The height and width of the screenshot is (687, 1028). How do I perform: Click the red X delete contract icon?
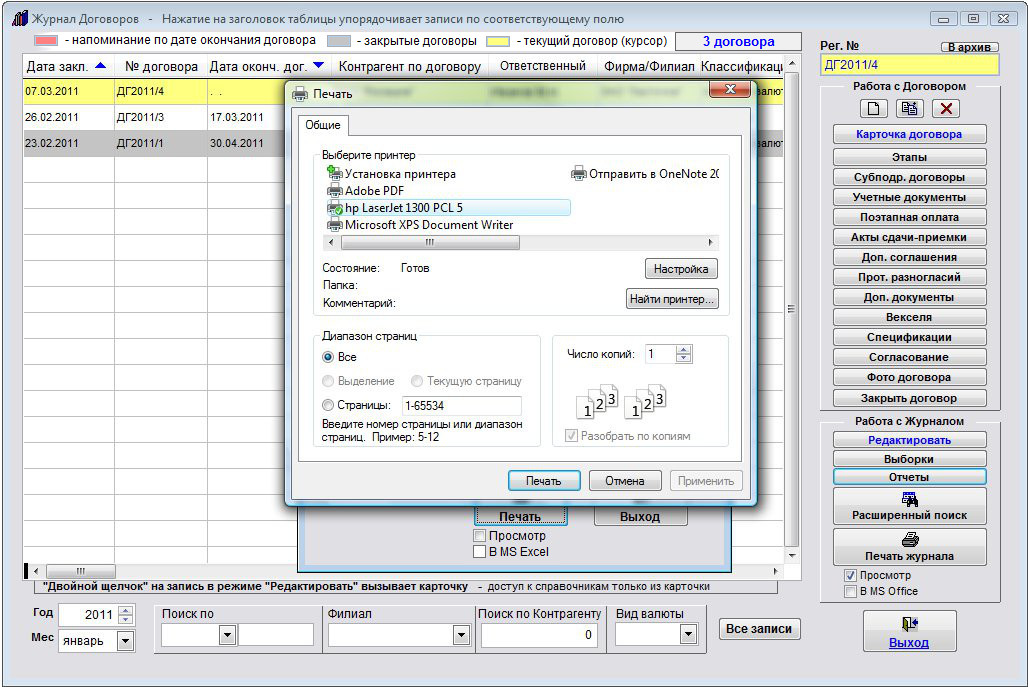pos(945,109)
